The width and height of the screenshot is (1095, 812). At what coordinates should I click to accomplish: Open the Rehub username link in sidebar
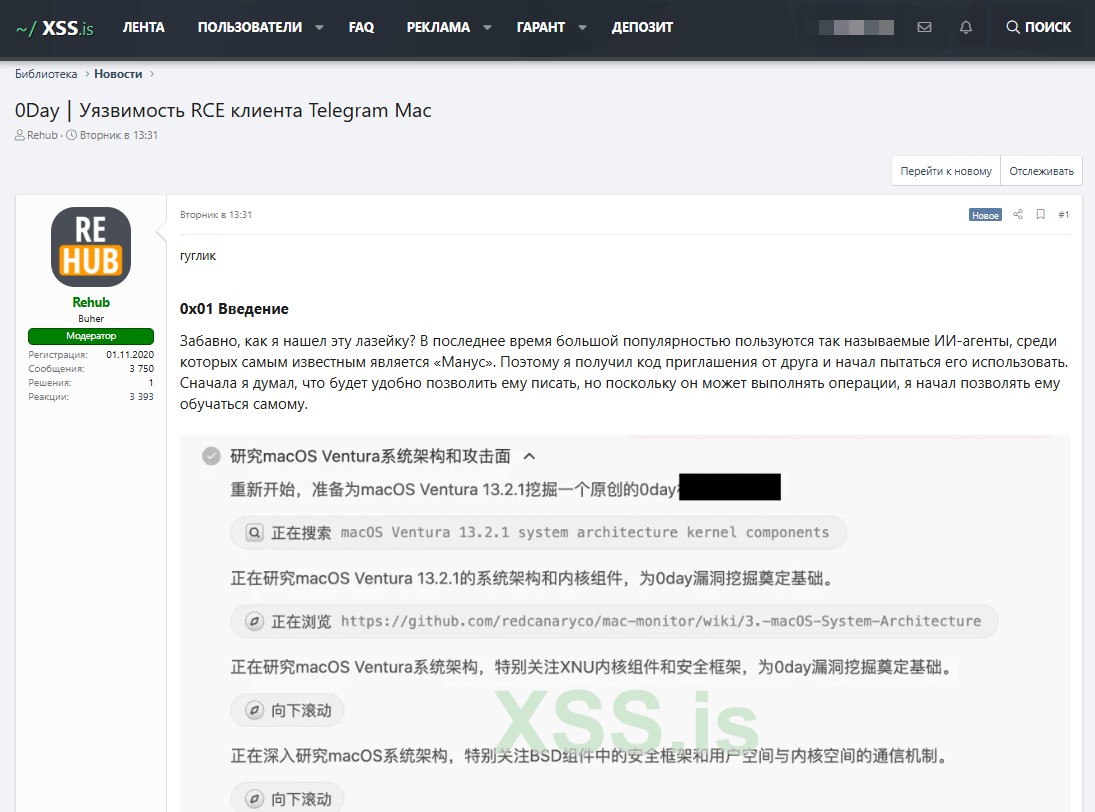tap(91, 302)
